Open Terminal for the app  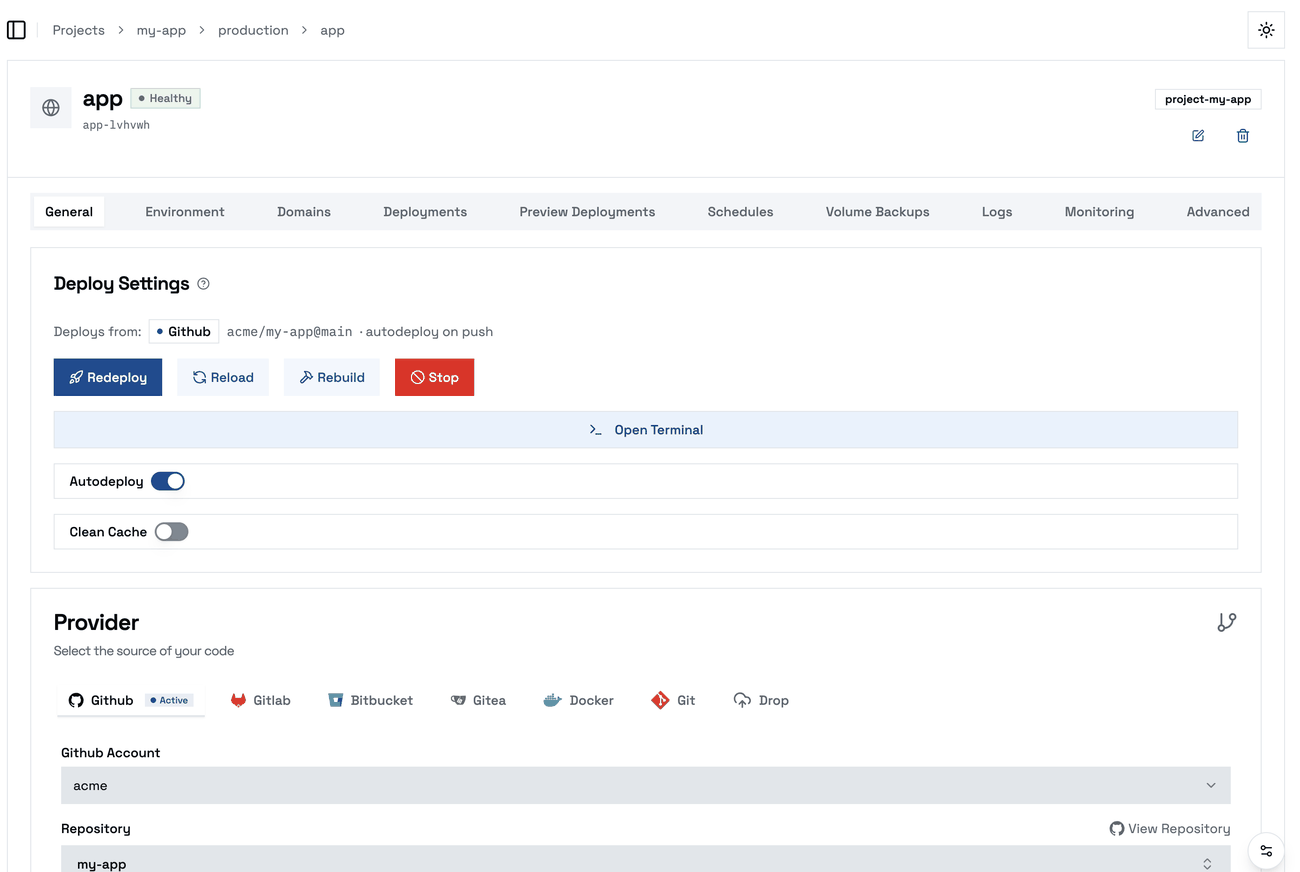646,430
